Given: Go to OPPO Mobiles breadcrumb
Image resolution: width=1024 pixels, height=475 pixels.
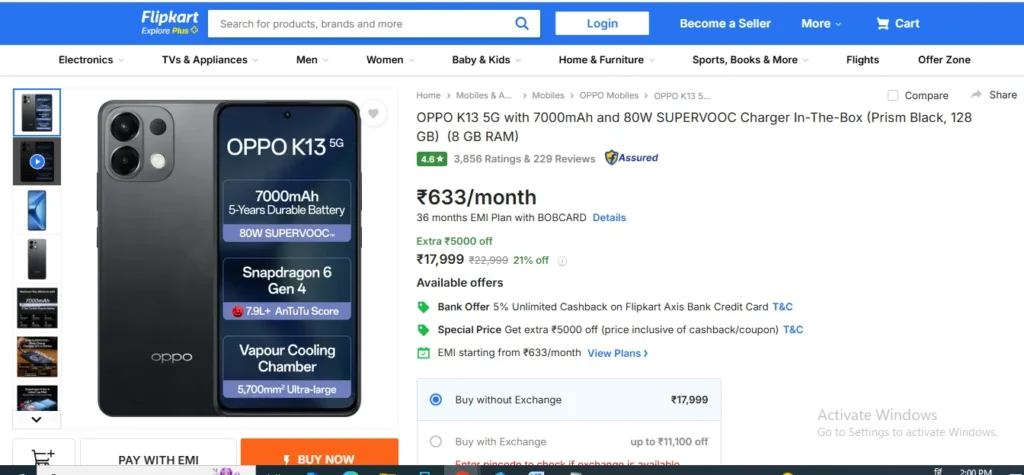Looking at the screenshot, I should (609, 95).
